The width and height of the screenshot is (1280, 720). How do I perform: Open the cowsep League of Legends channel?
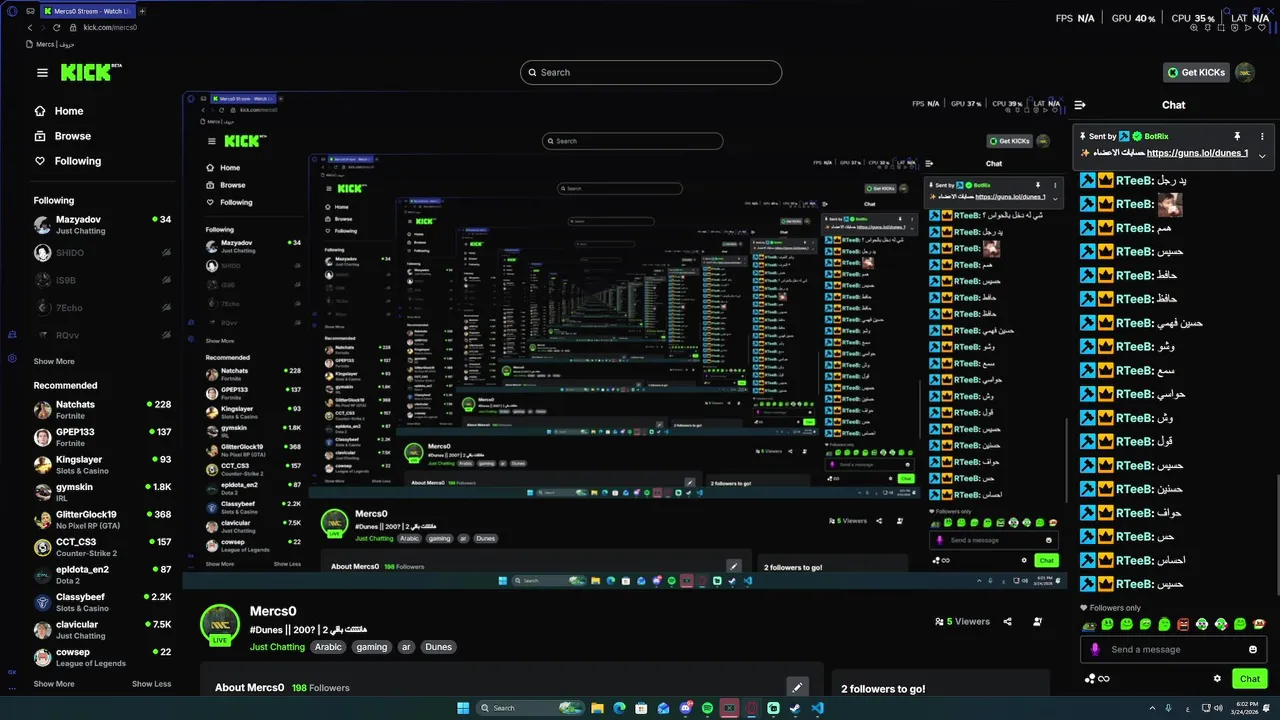point(102,657)
